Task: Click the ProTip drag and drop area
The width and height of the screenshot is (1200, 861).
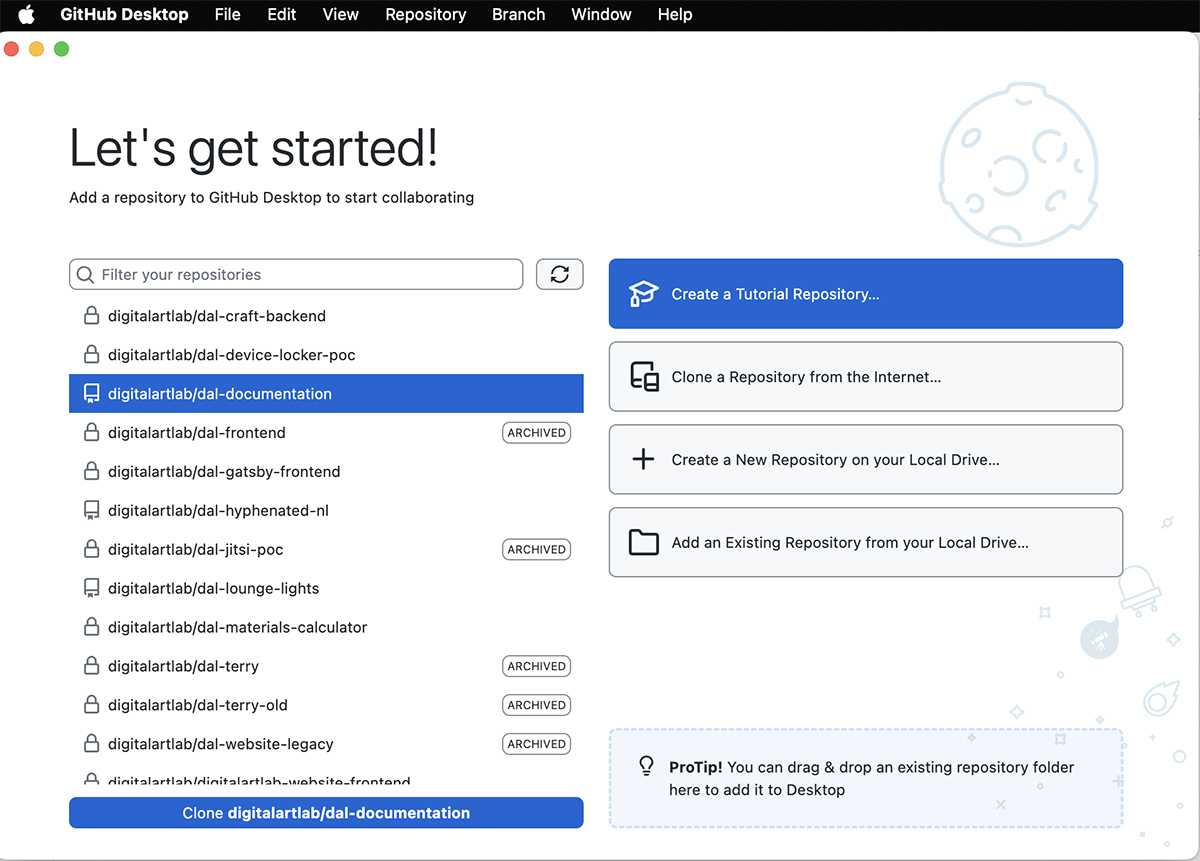Action: pyautogui.click(x=866, y=778)
